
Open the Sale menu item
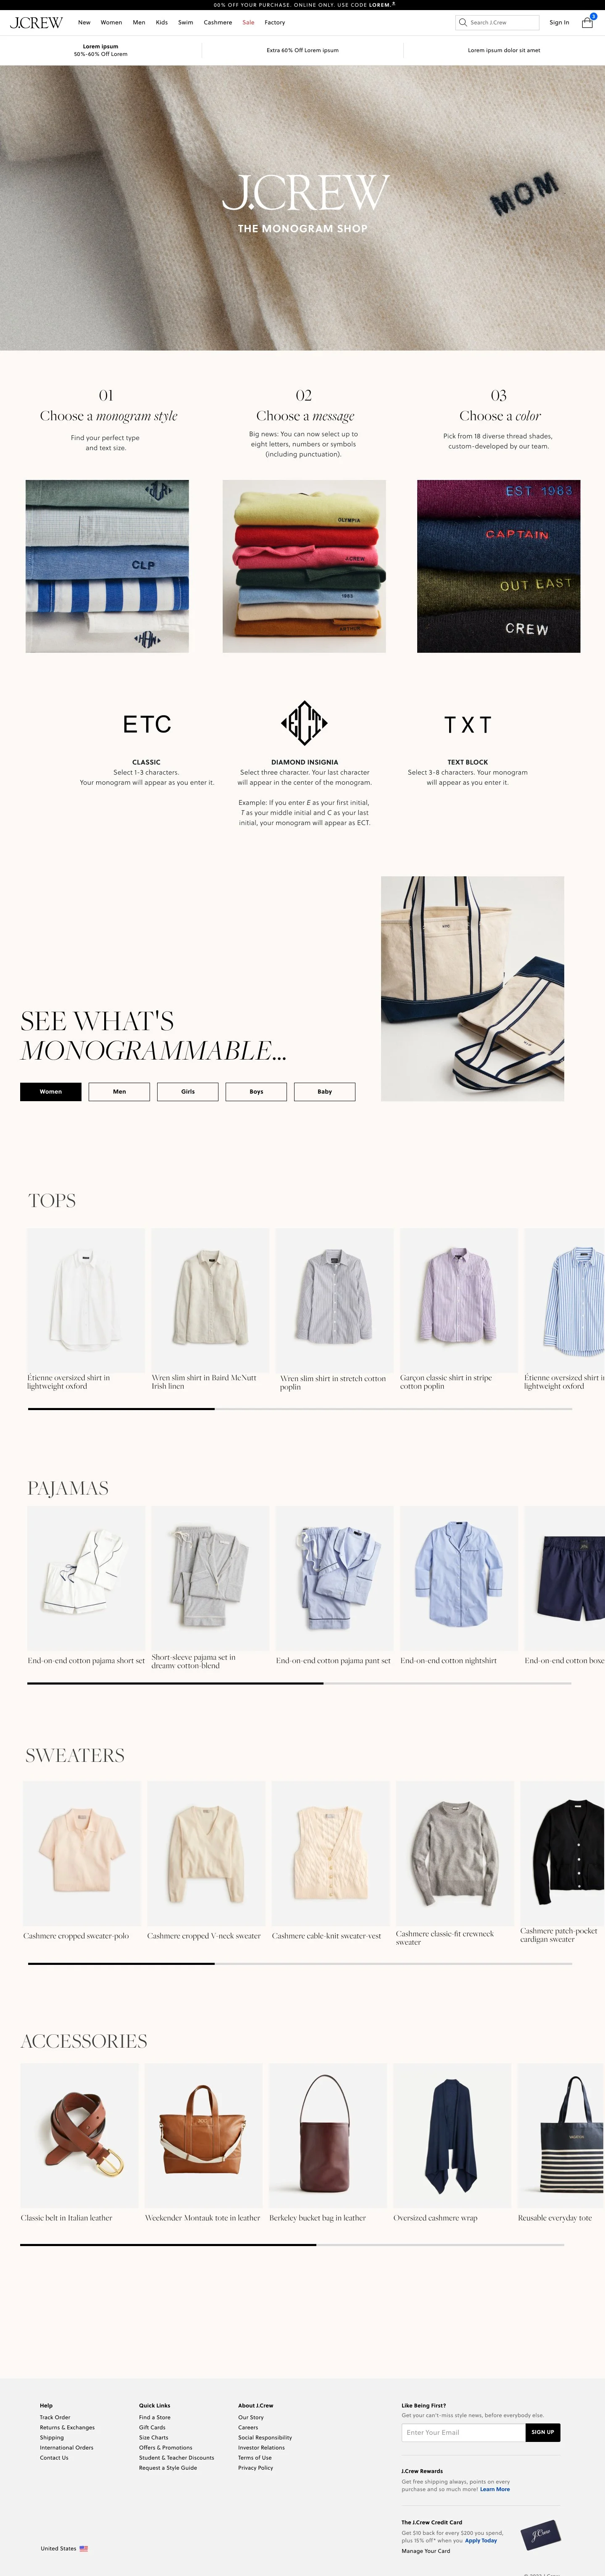click(248, 22)
